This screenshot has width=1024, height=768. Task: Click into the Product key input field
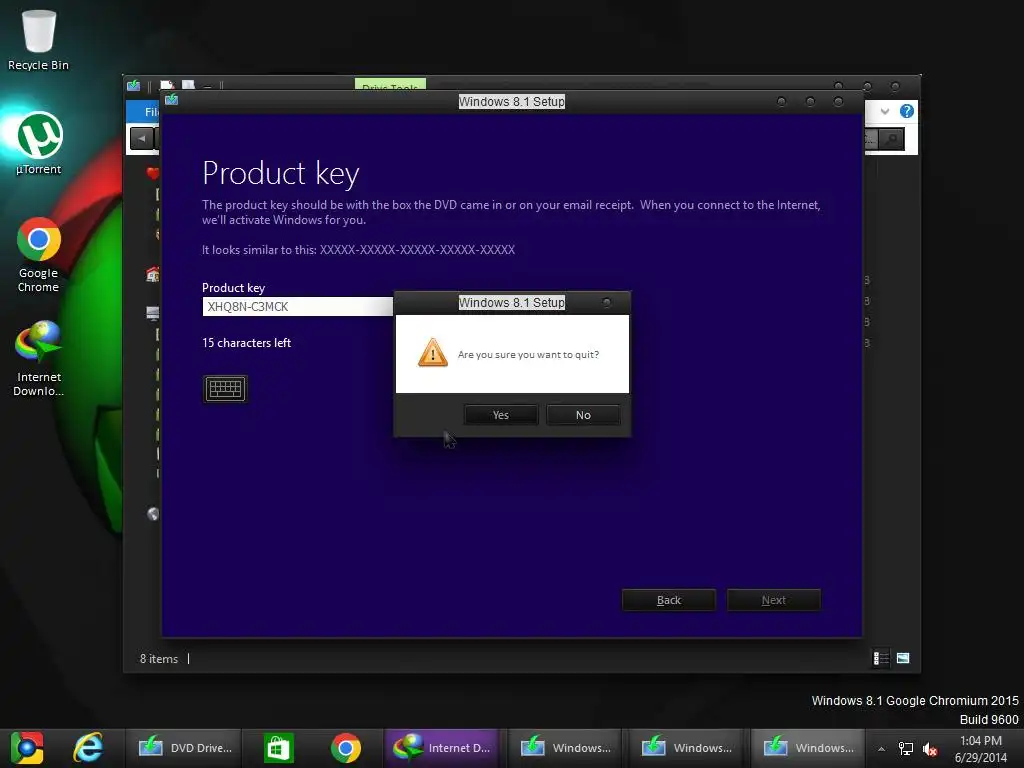coord(298,306)
